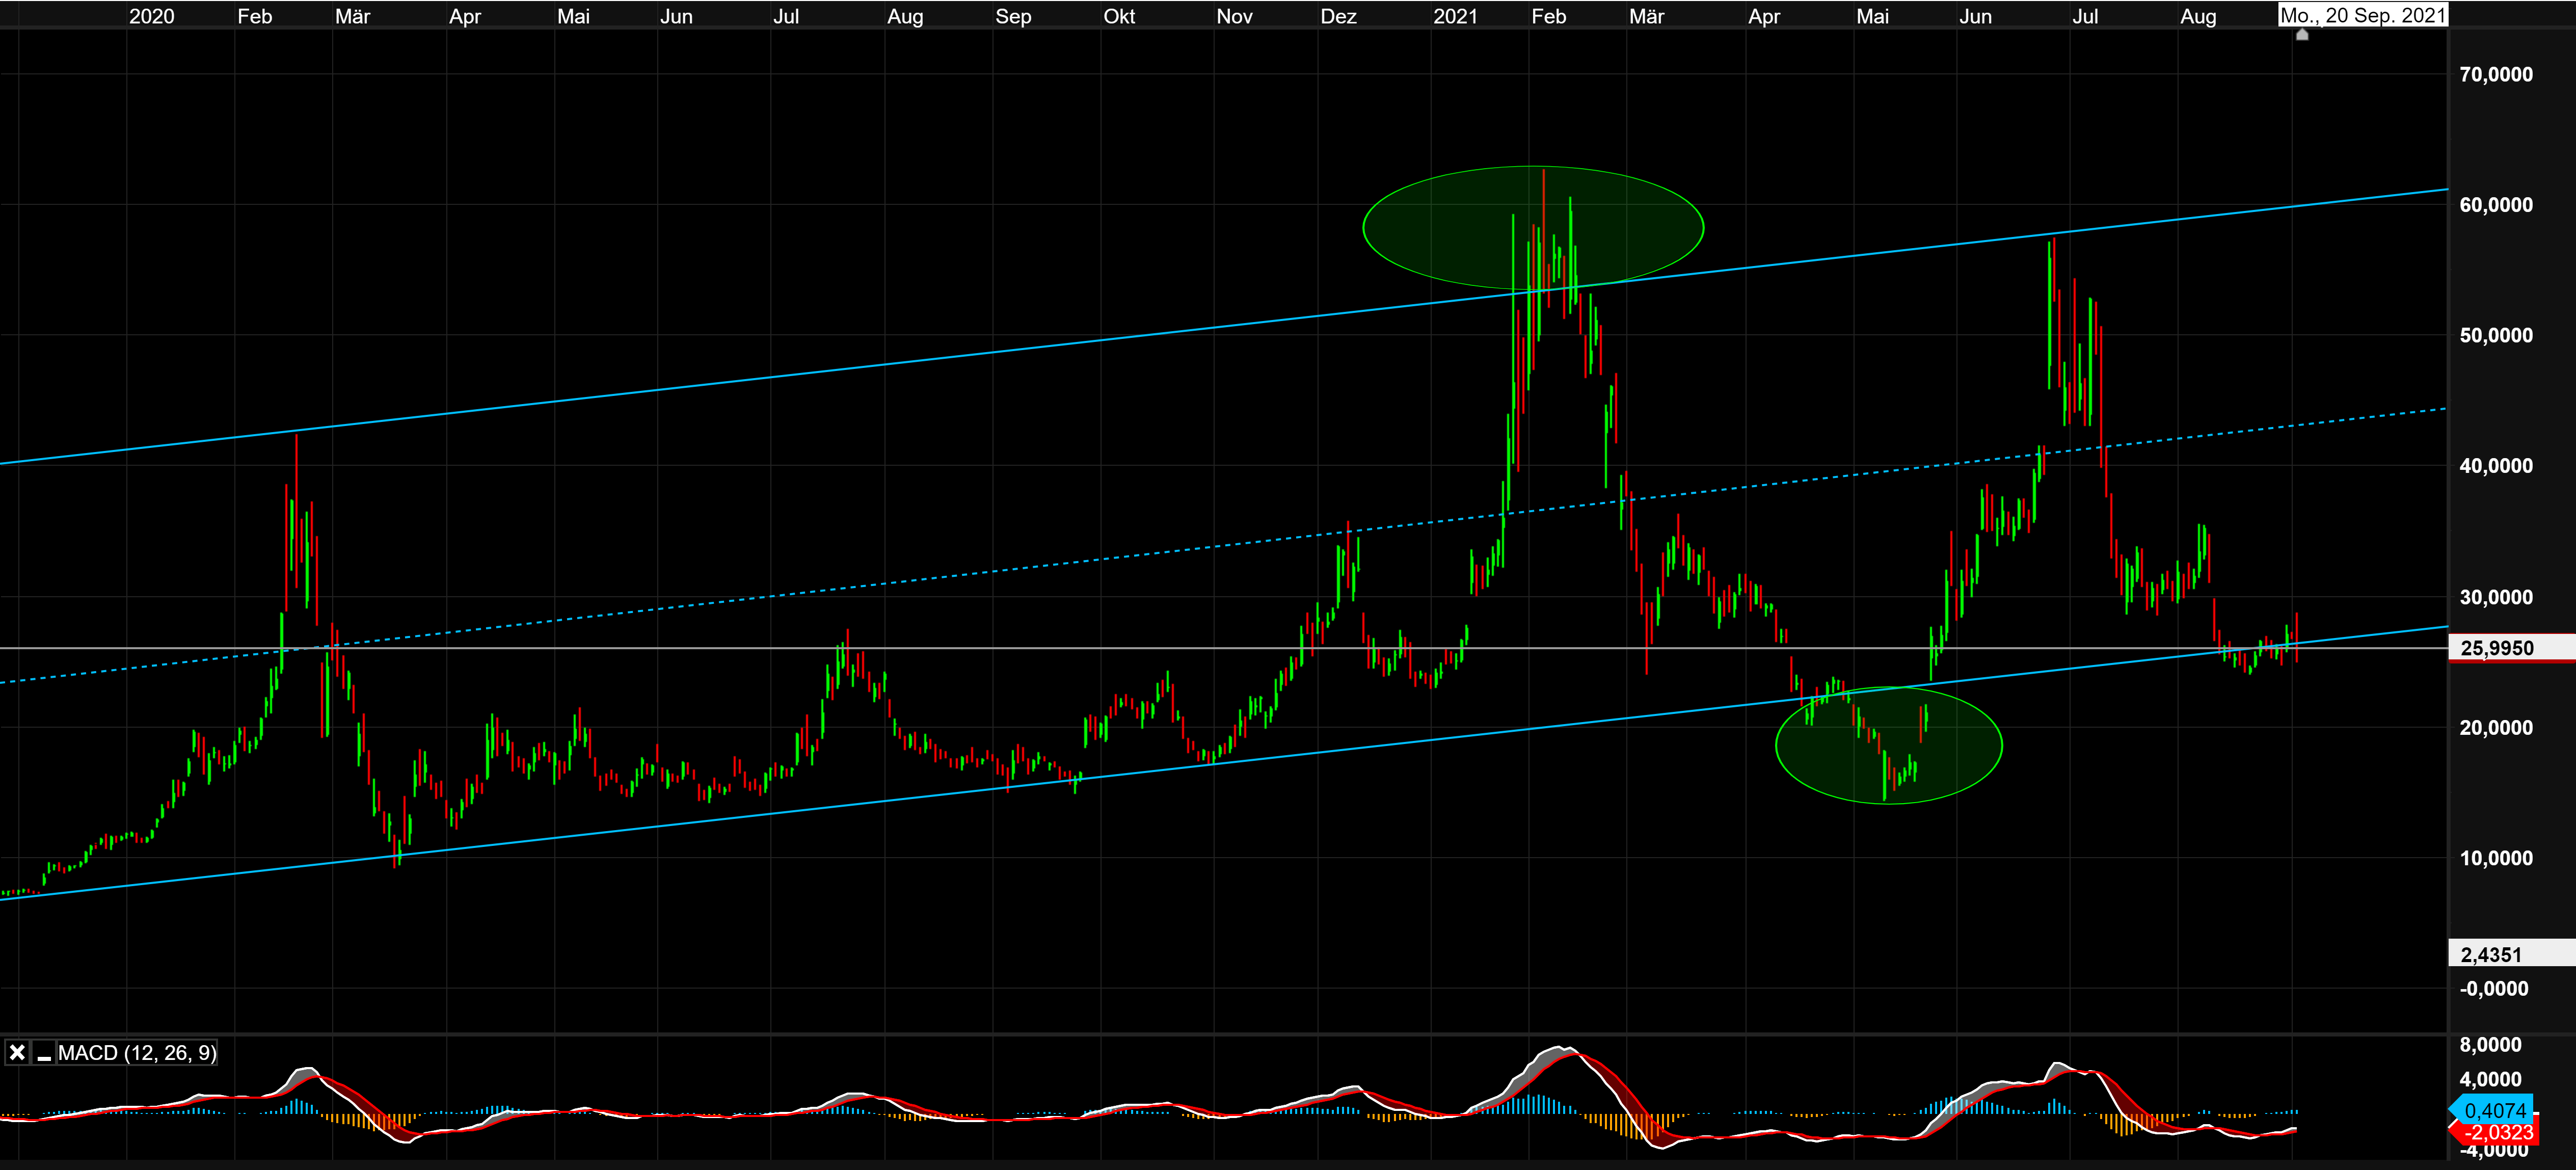Minimize the MACD indicator panel
The width and height of the screenshot is (2576, 1170).
coord(44,1053)
